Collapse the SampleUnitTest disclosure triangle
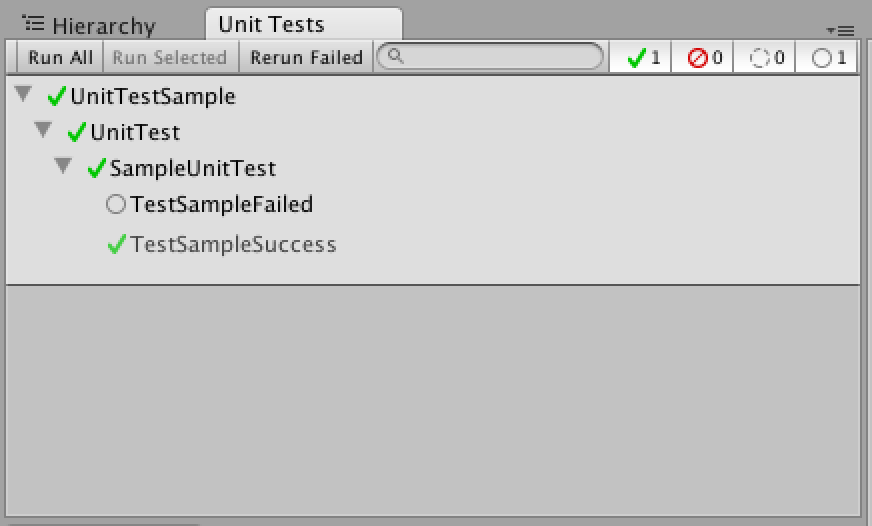872x526 pixels. (x=63, y=165)
